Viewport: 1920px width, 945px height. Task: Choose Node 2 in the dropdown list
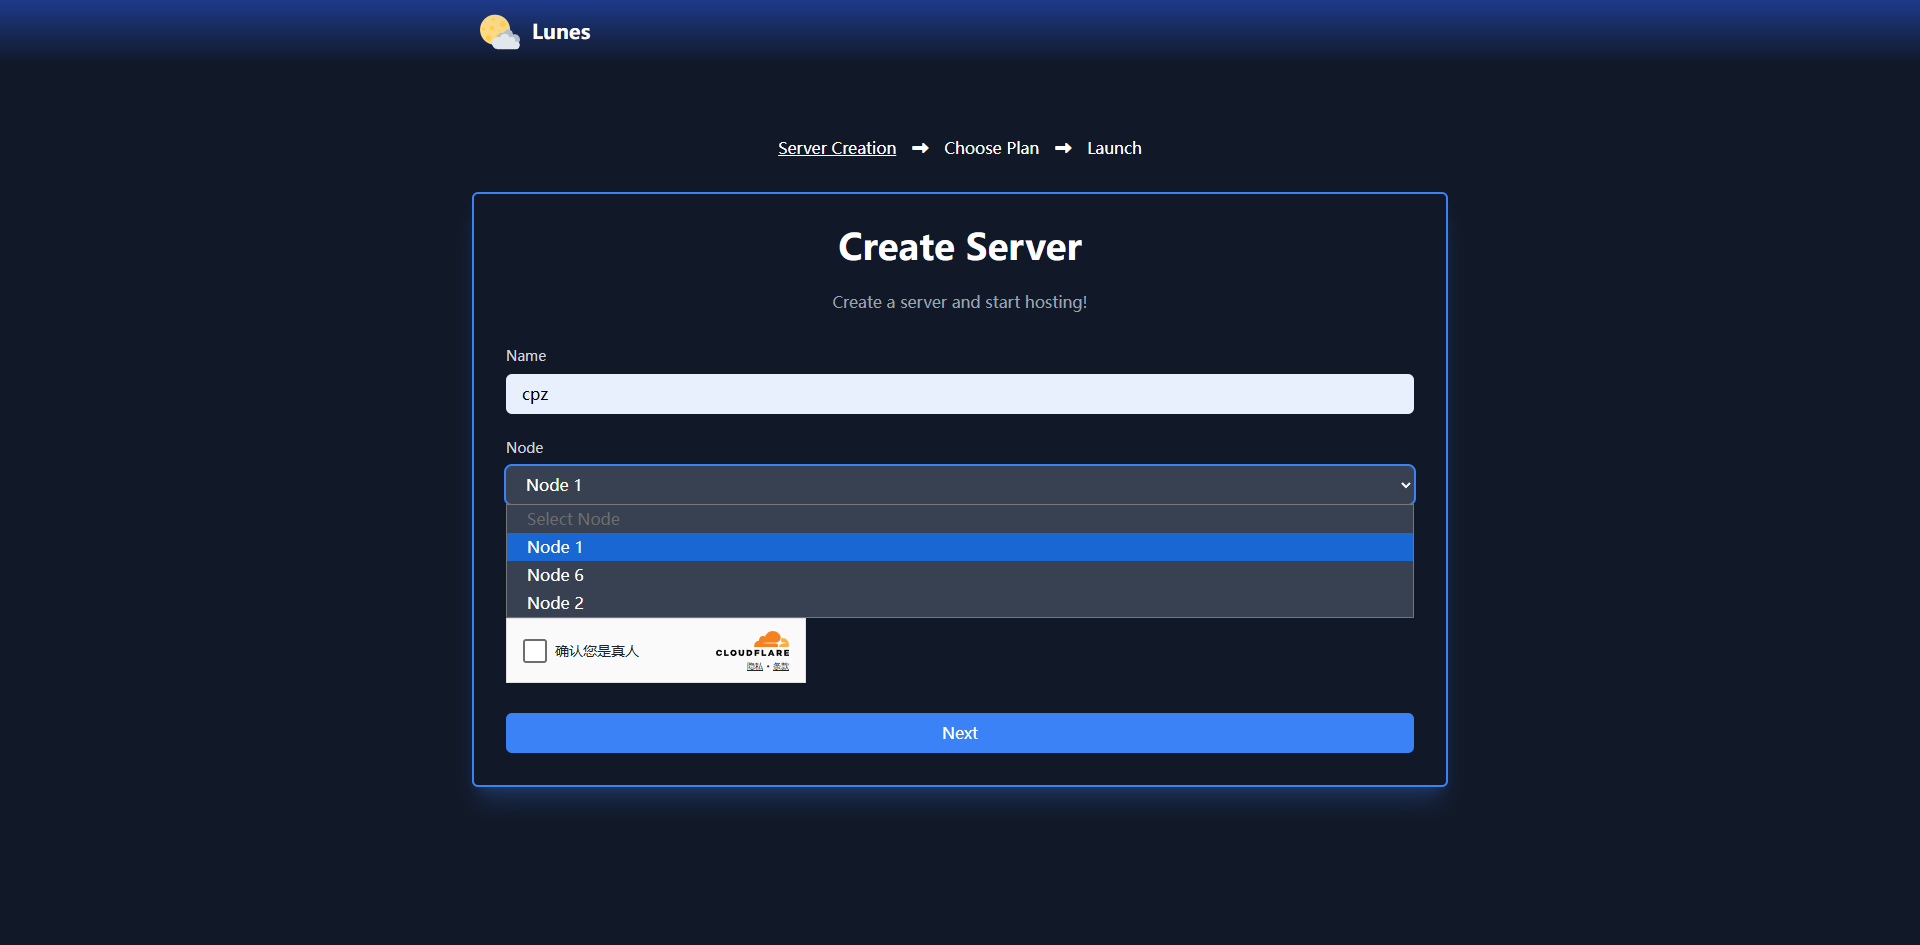[x=555, y=603]
